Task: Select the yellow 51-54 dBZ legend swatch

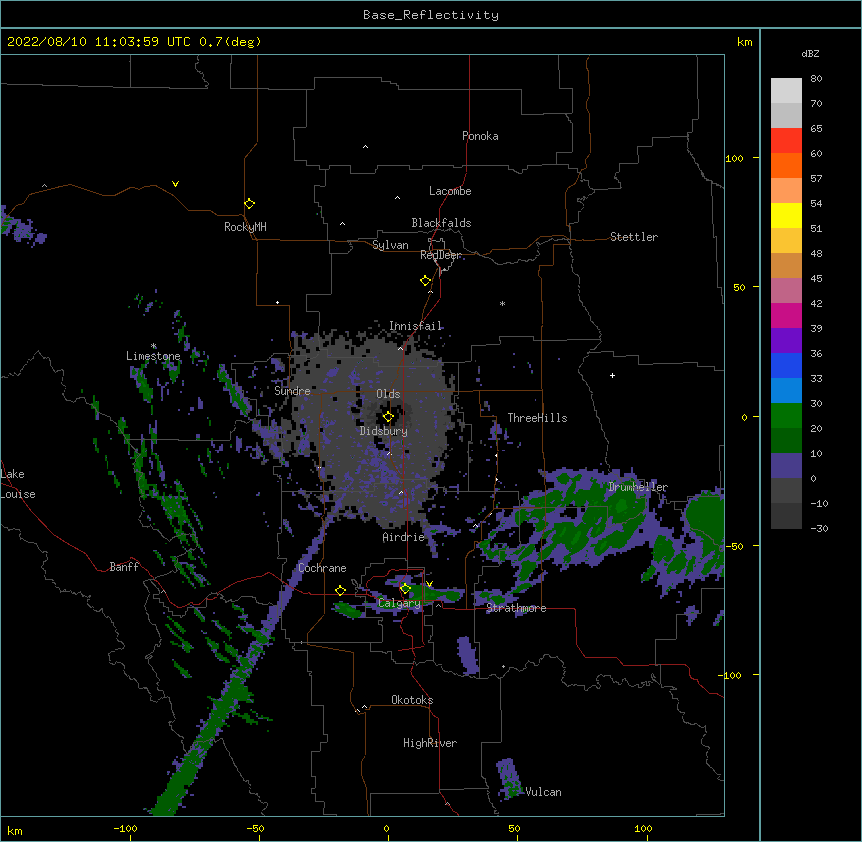Action: coord(786,215)
